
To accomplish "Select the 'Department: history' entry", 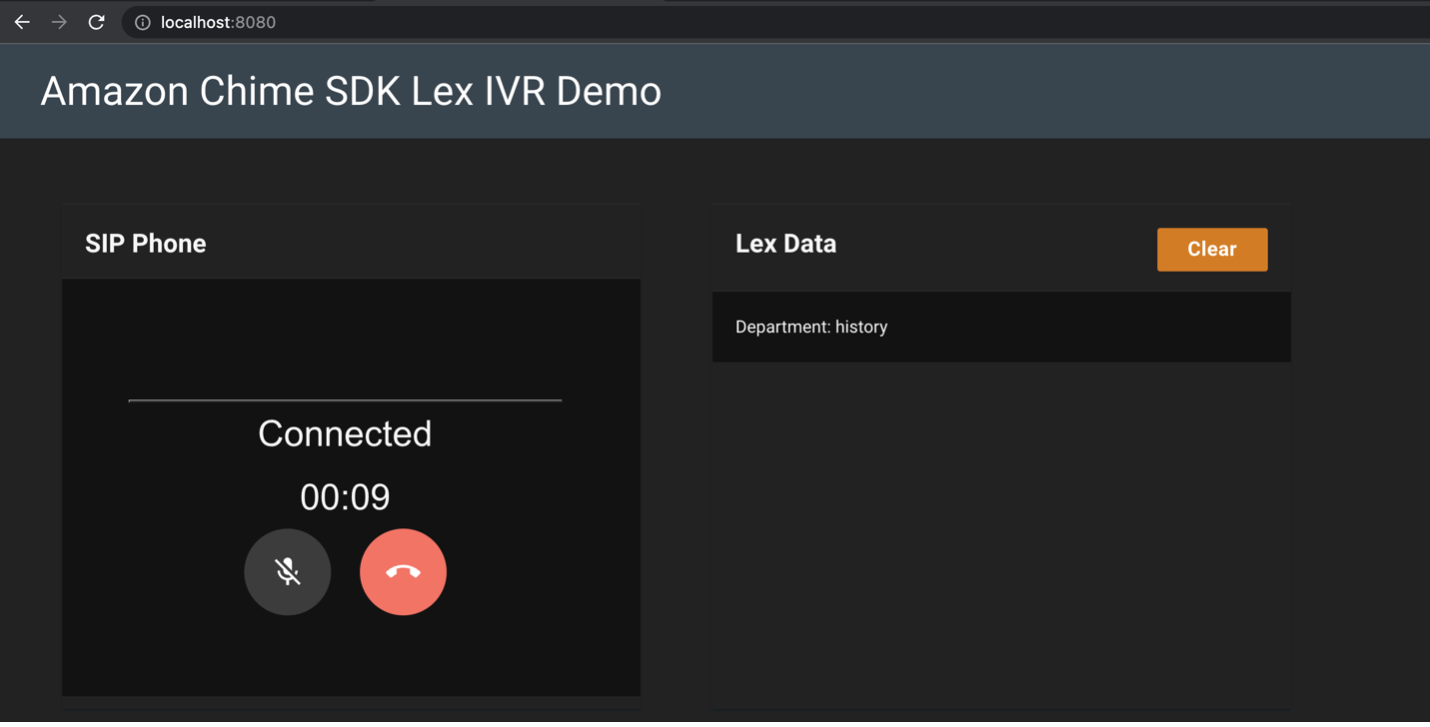I will (1001, 327).
